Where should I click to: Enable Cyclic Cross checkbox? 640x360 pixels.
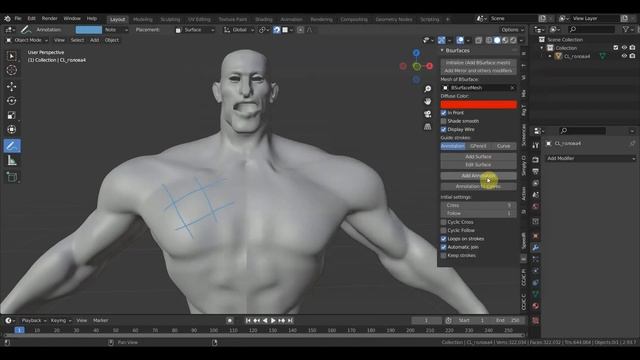[x=443, y=222]
